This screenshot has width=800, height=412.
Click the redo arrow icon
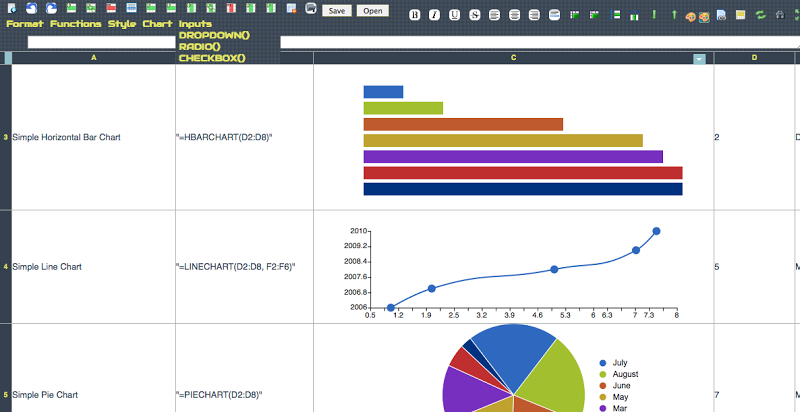[51, 8]
